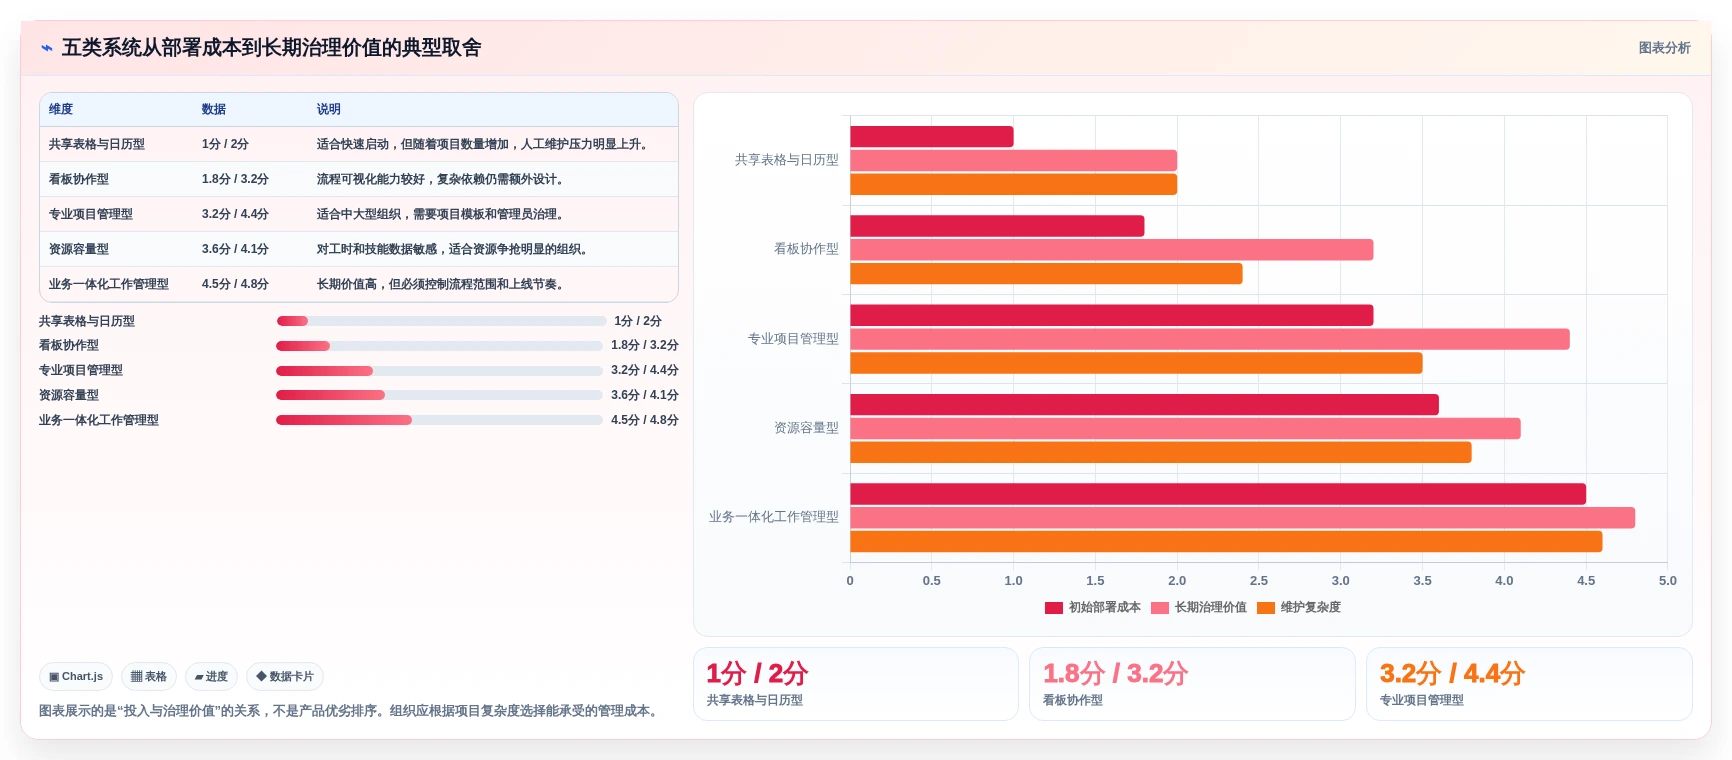Click red 初始部署成本 bar for 共享表格与日历型
The height and width of the screenshot is (760, 1732).
pos(932,137)
